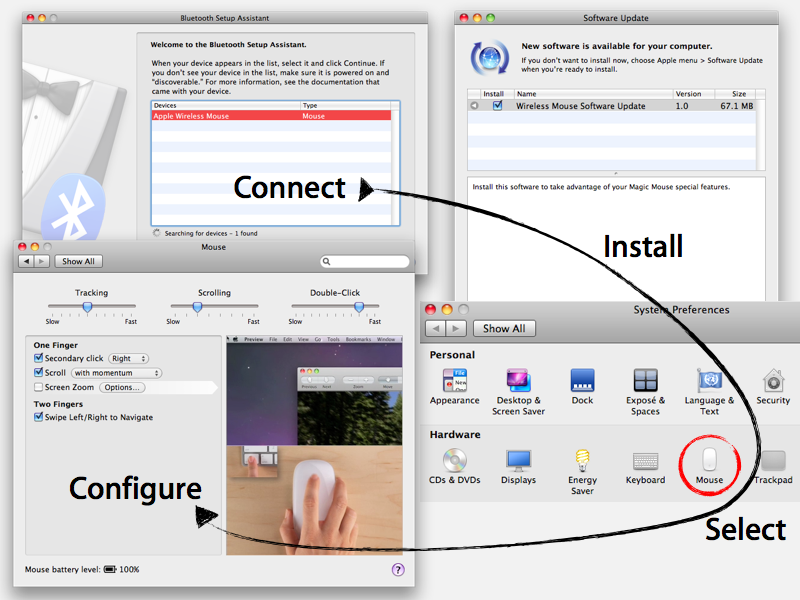Click forward arrow in Mouse window
This screenshot has width=800, height=600.
41,261
